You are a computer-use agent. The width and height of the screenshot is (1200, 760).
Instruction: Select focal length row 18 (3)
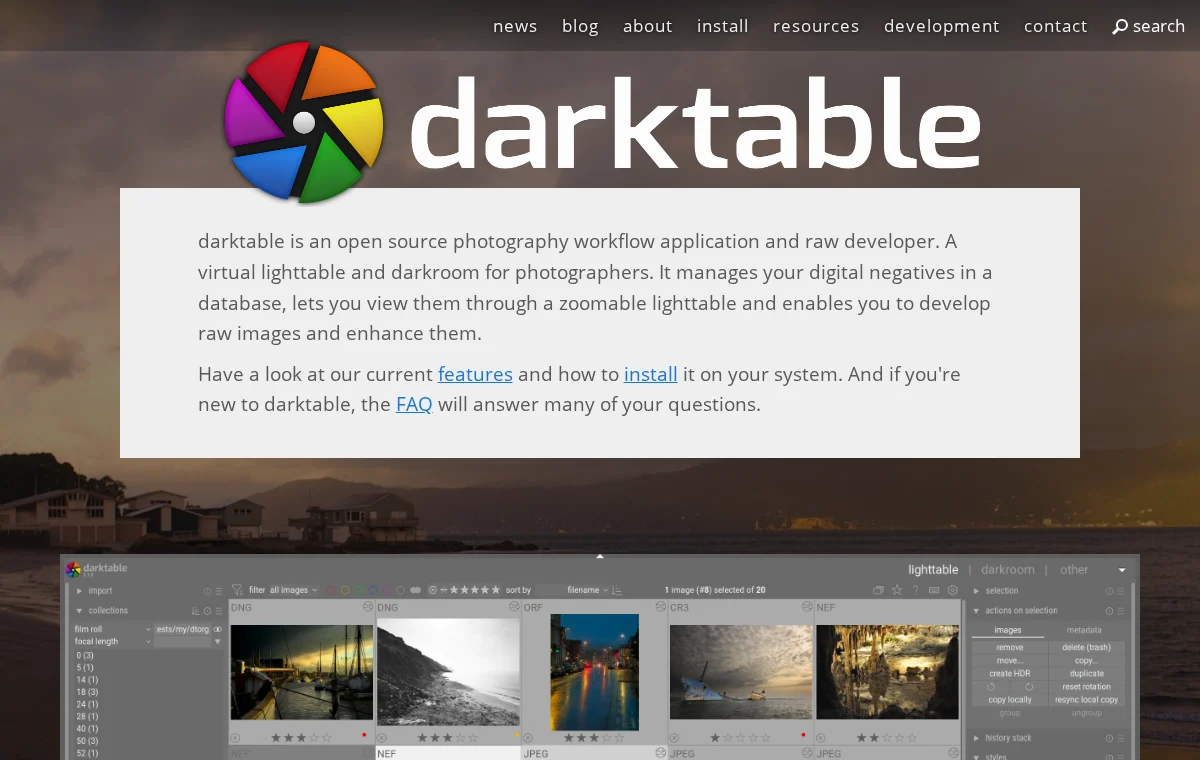[87, 692]
